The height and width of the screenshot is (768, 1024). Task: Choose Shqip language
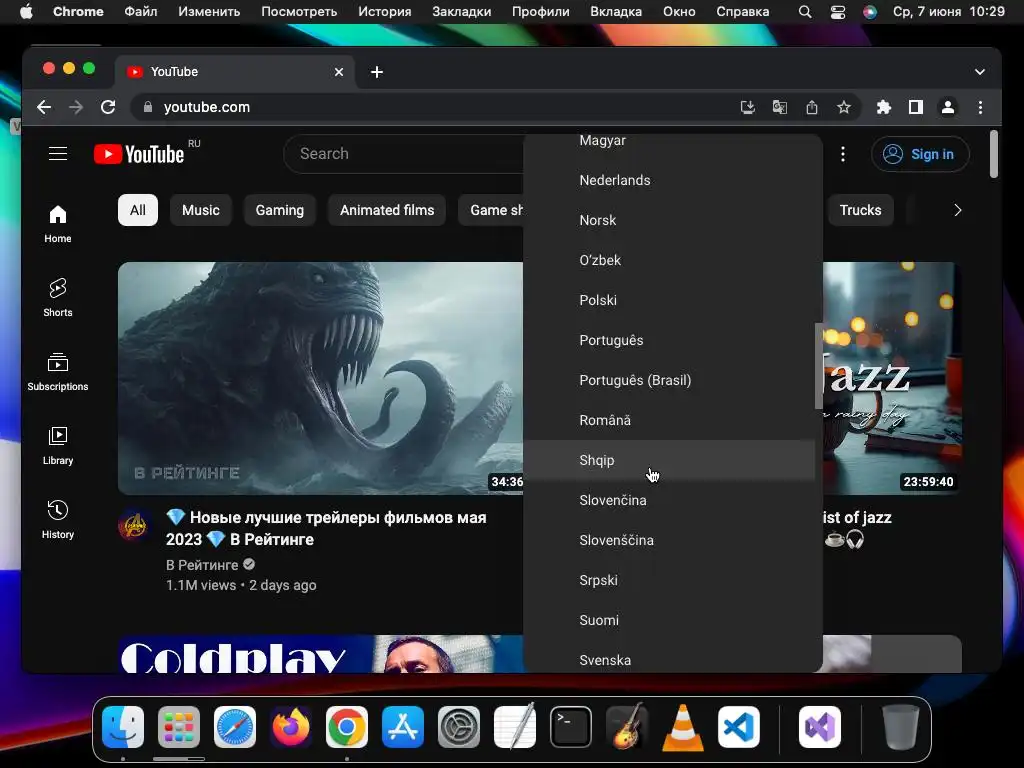[x=669, y=460]
